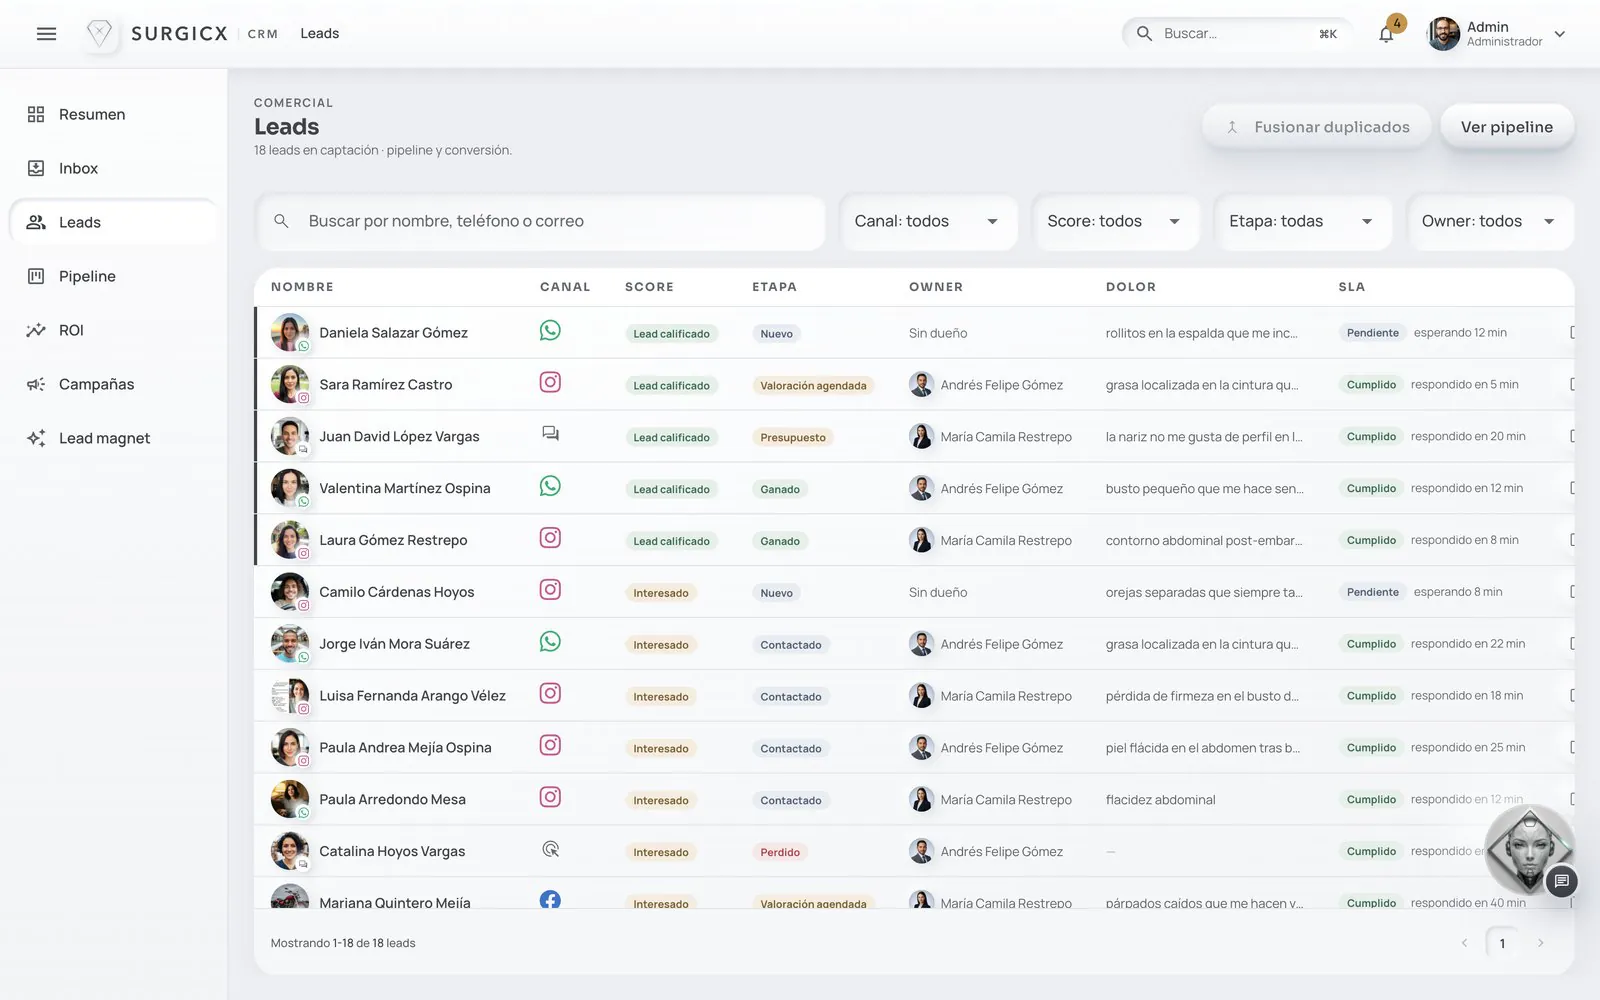This screenshot has width=1600, height=1000.
Task: Open the floating chat message bubble
Action: click(x=1561, y=881)
